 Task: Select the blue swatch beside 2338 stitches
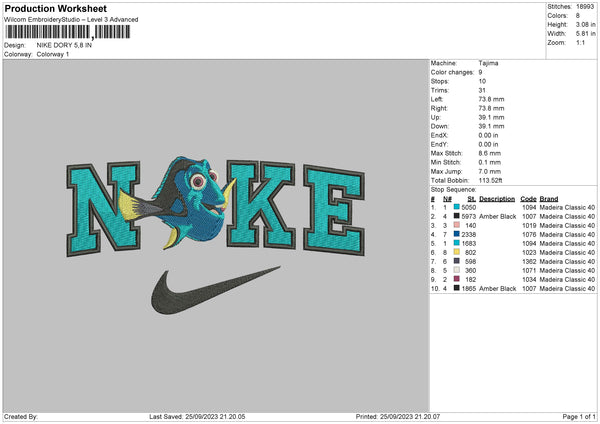tap(457, 234)
